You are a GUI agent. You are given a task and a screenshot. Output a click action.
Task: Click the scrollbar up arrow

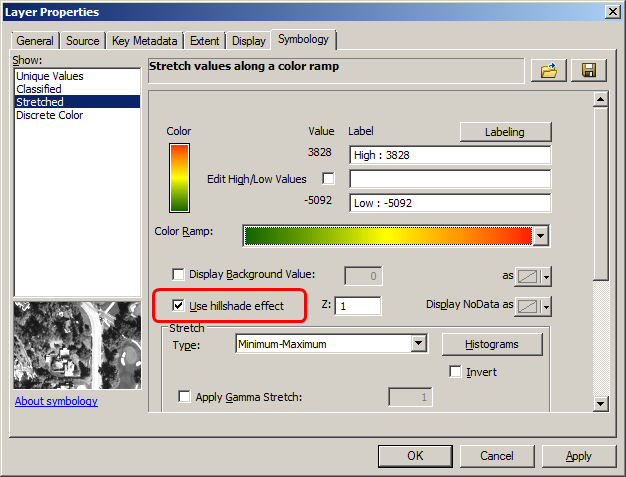(x=600, y=99)
